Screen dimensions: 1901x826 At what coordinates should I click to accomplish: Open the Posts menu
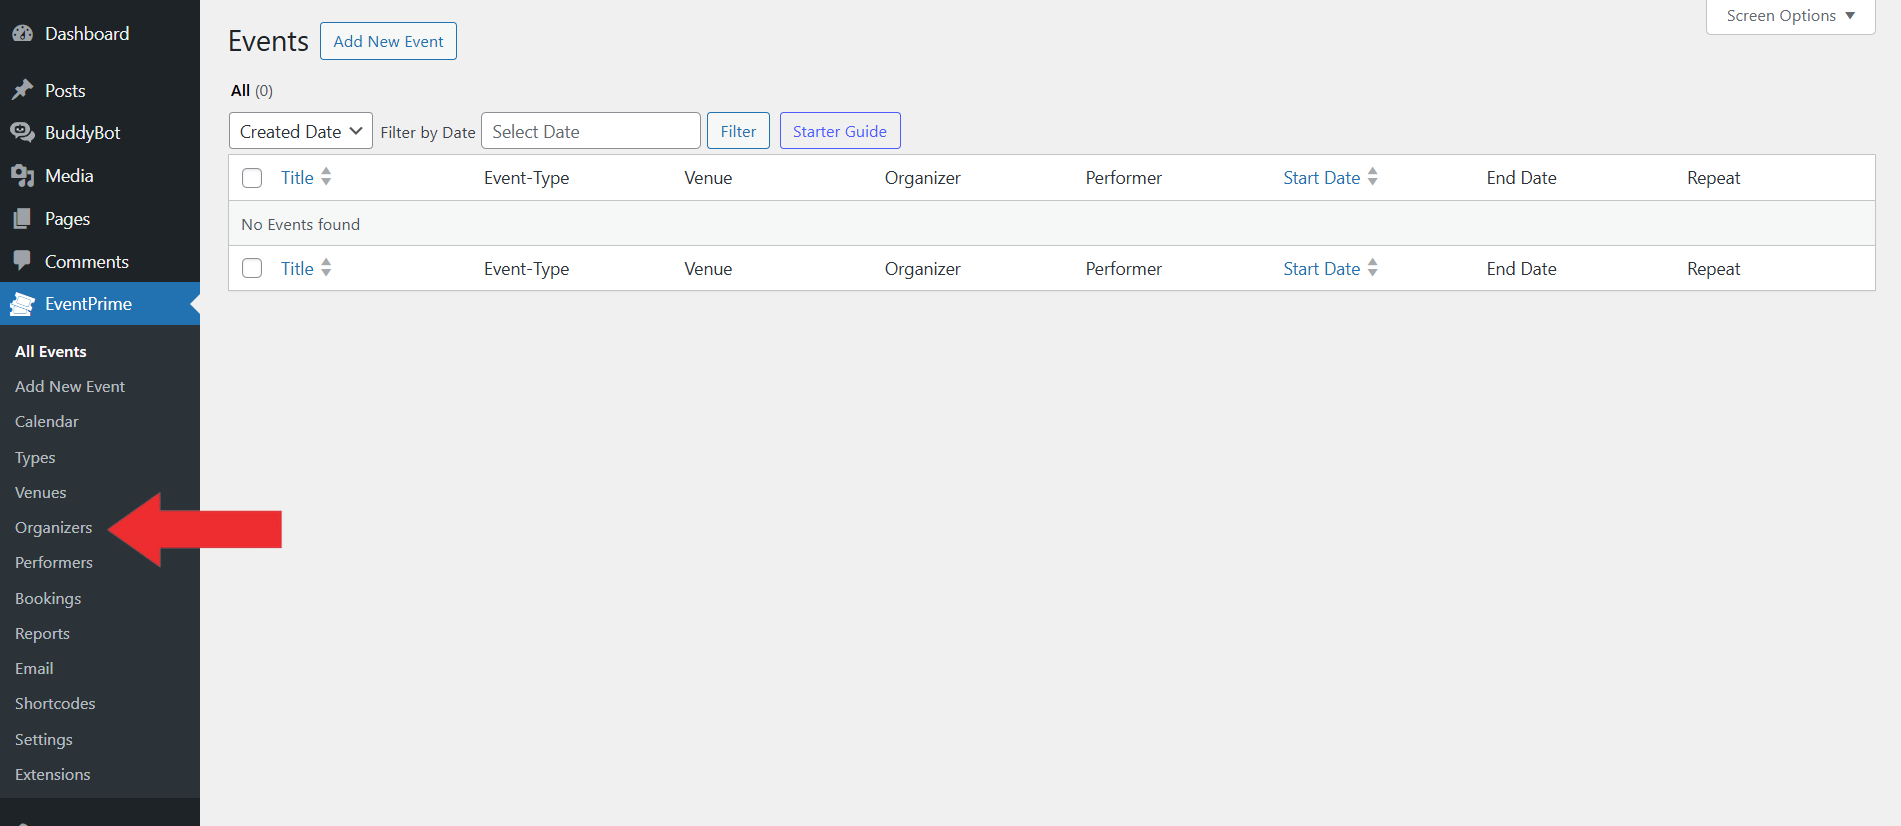tap(100, 90)
